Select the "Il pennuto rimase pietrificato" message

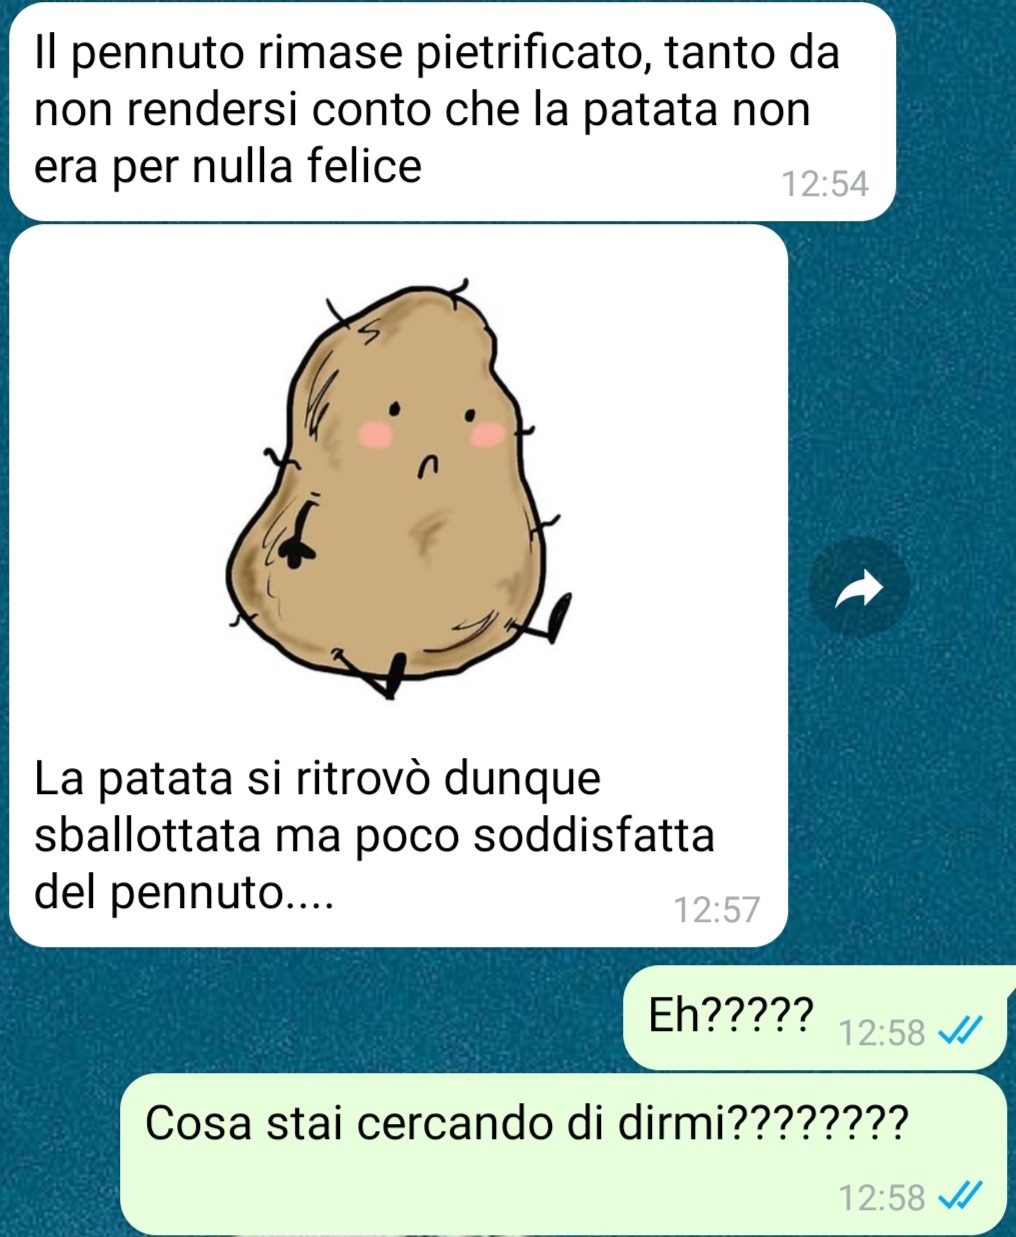click(x=451, y=110)
